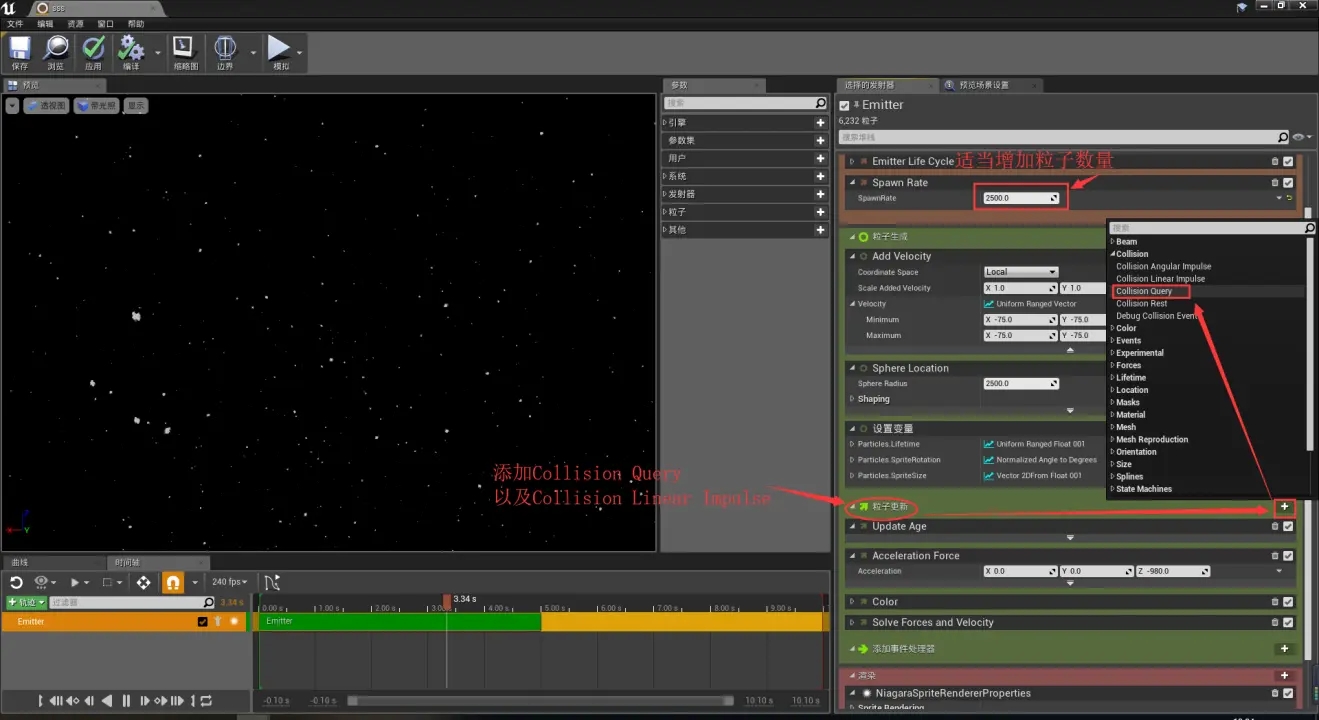The width and height of the screenshot is (1319, 720).
Task: Toggle the Emitter track checkbox in timeline
Action: pos(203,621)
